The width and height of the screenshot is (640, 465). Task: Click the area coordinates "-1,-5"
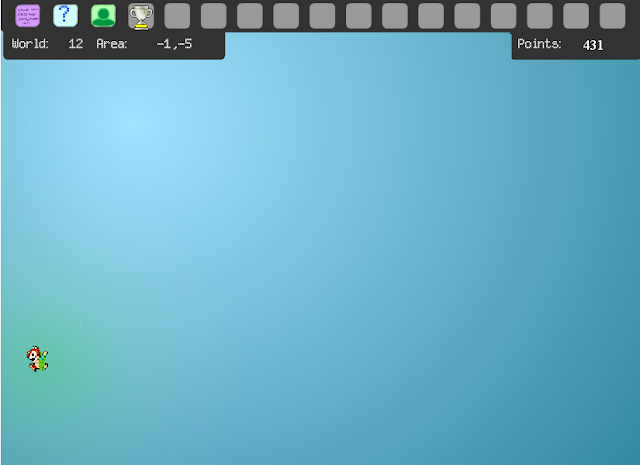click(174, 44)
